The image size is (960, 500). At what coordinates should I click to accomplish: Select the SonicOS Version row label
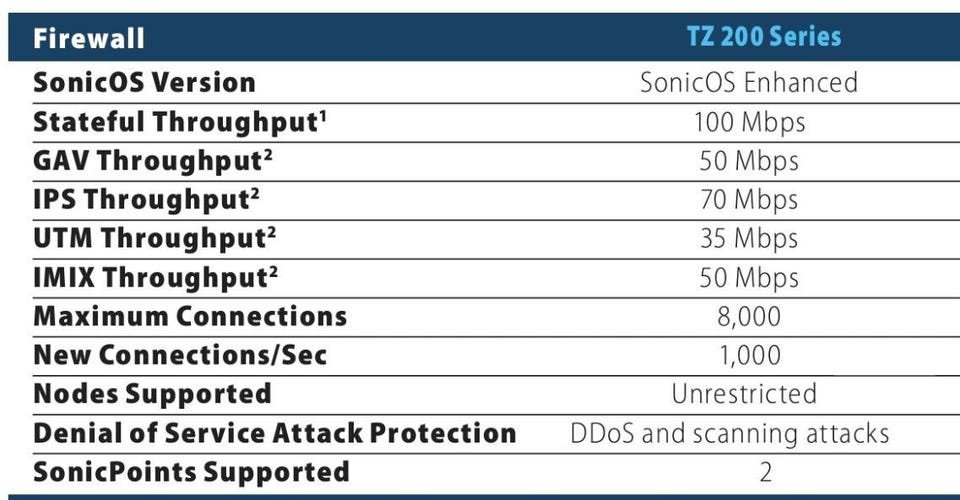[x=144, y=83]
